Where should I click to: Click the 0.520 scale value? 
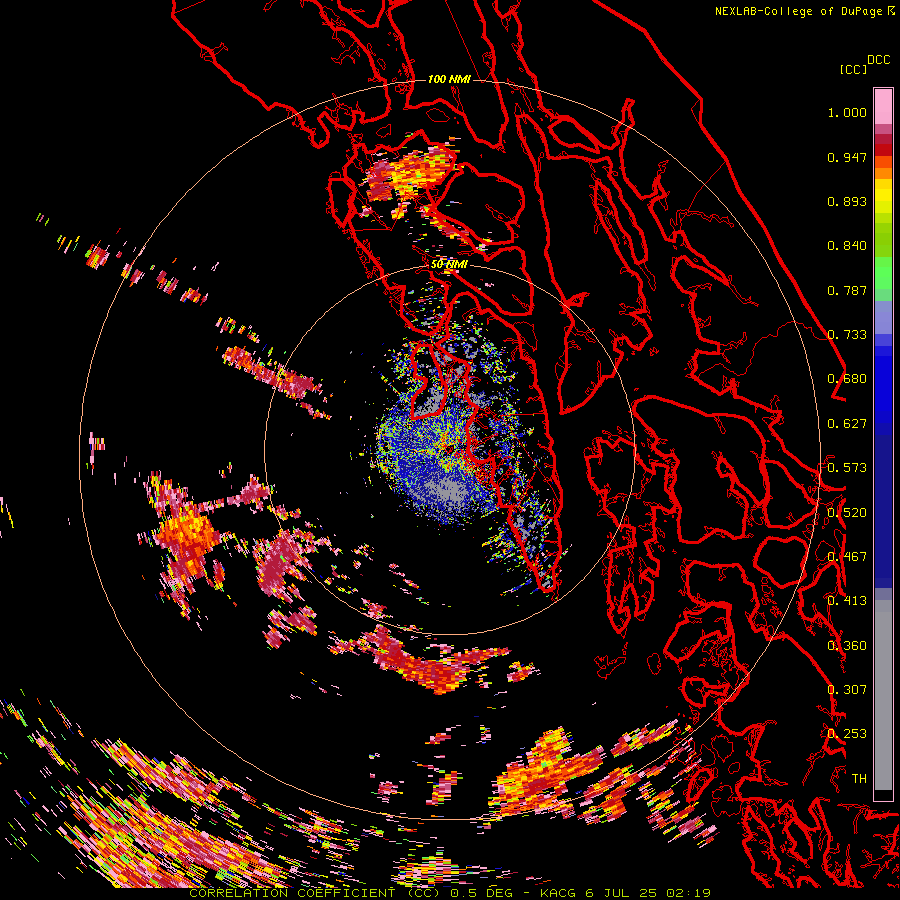pos(847,513)
